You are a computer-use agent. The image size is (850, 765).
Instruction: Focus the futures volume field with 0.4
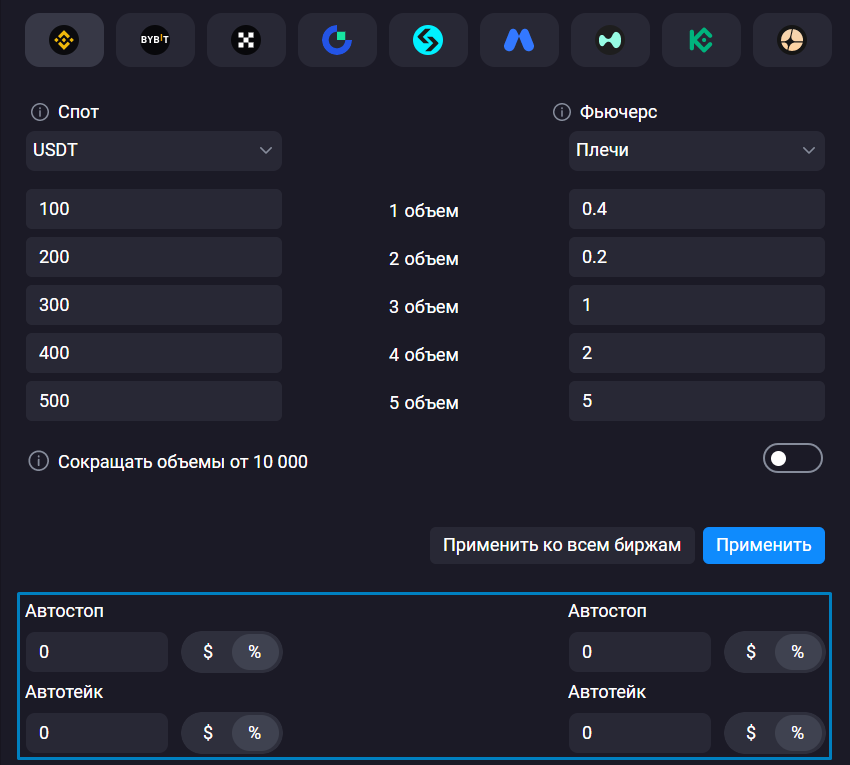[x=697, y=209]
